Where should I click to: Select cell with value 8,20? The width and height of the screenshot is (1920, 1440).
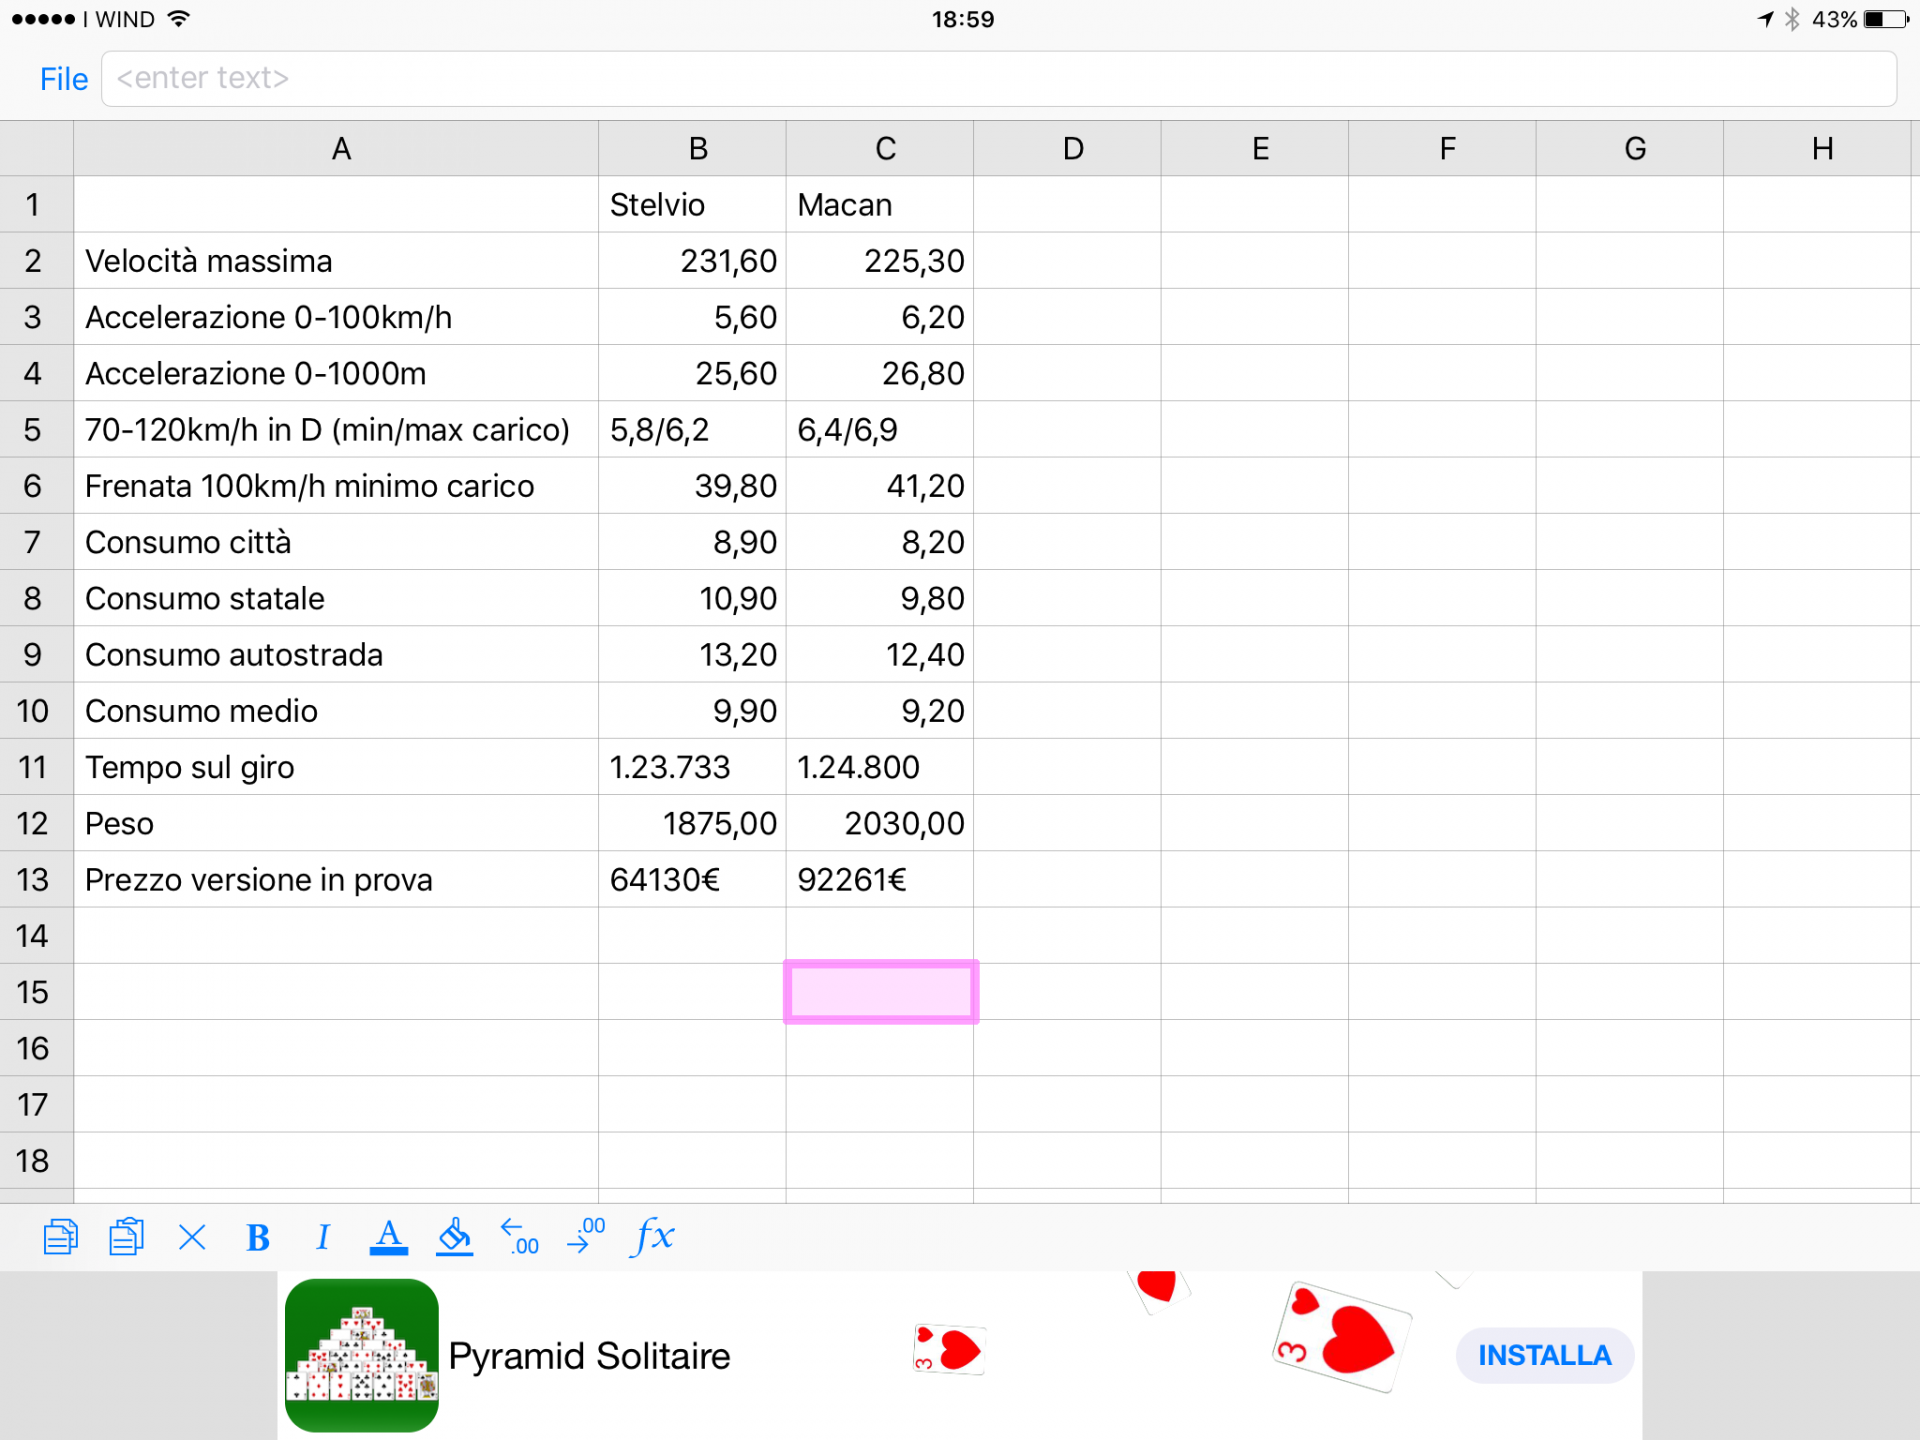(880, 542)
